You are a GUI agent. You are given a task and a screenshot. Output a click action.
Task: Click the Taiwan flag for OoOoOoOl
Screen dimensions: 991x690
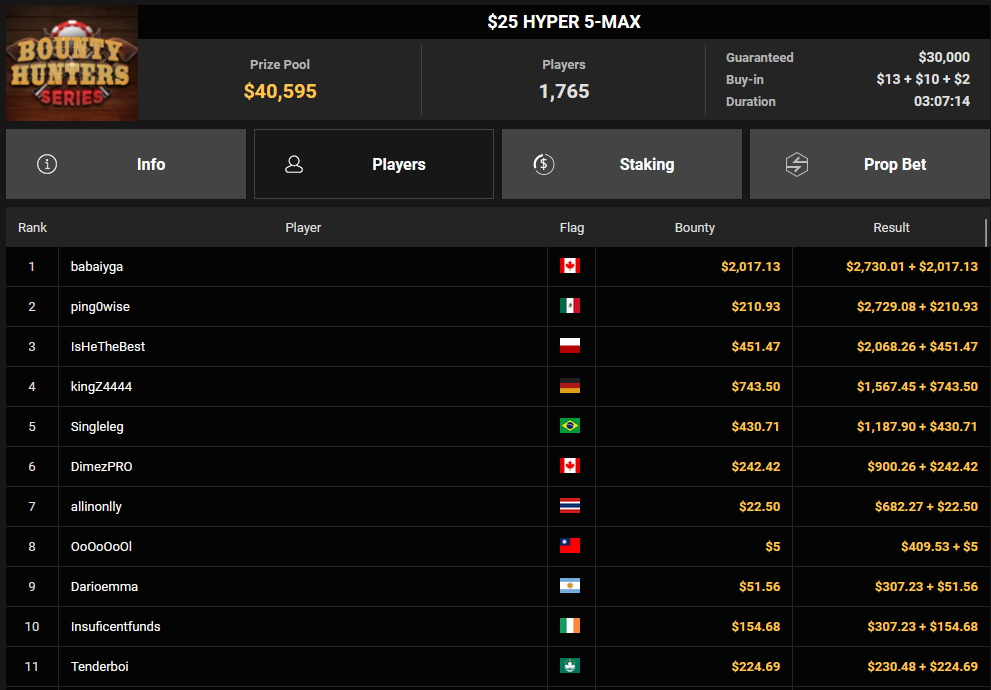pos(569,546)
